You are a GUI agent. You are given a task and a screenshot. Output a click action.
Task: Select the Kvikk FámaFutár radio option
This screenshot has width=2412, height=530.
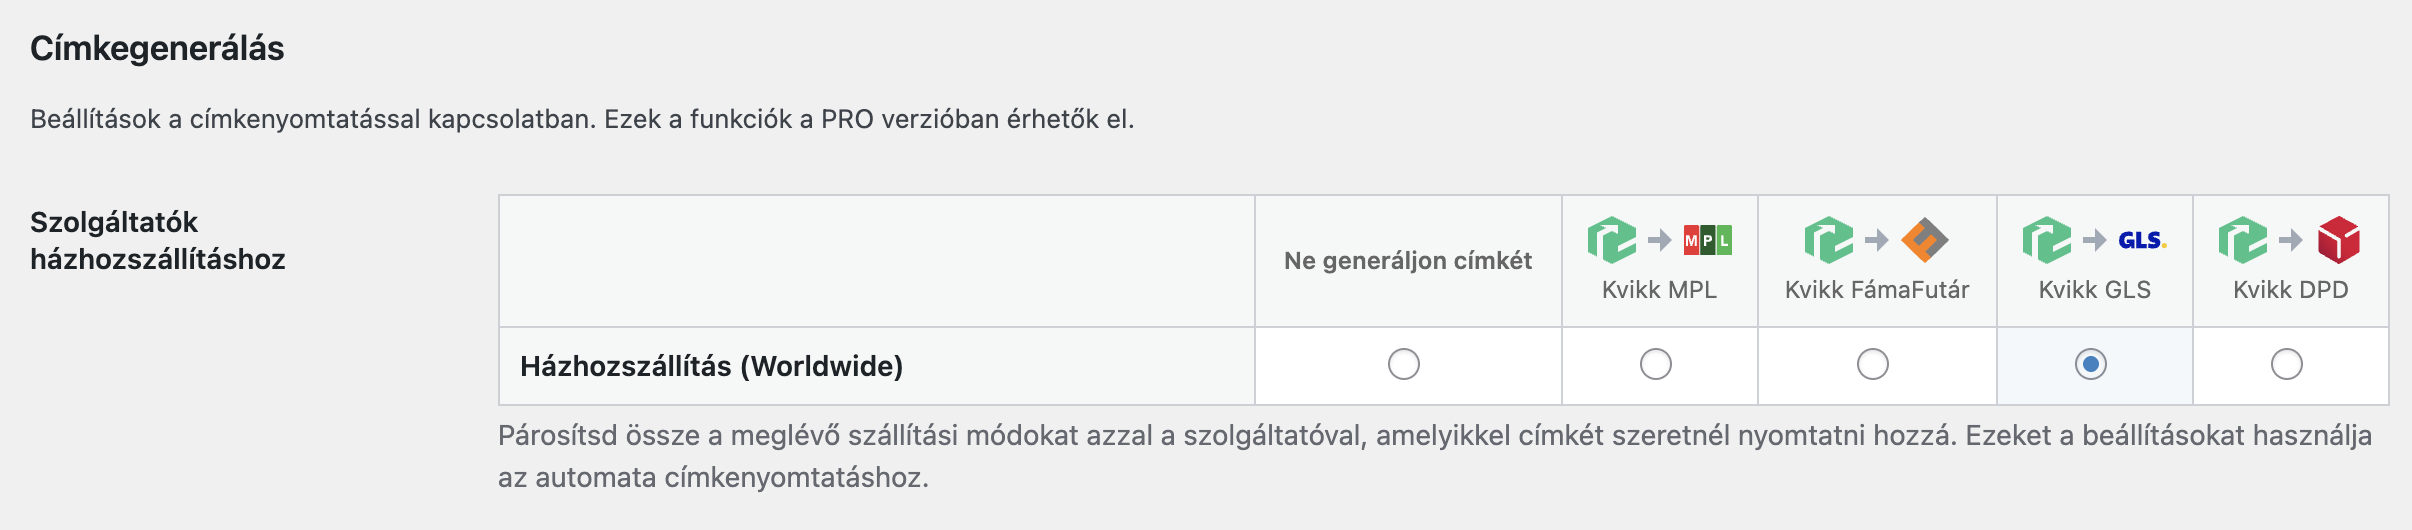[1873, 364]
